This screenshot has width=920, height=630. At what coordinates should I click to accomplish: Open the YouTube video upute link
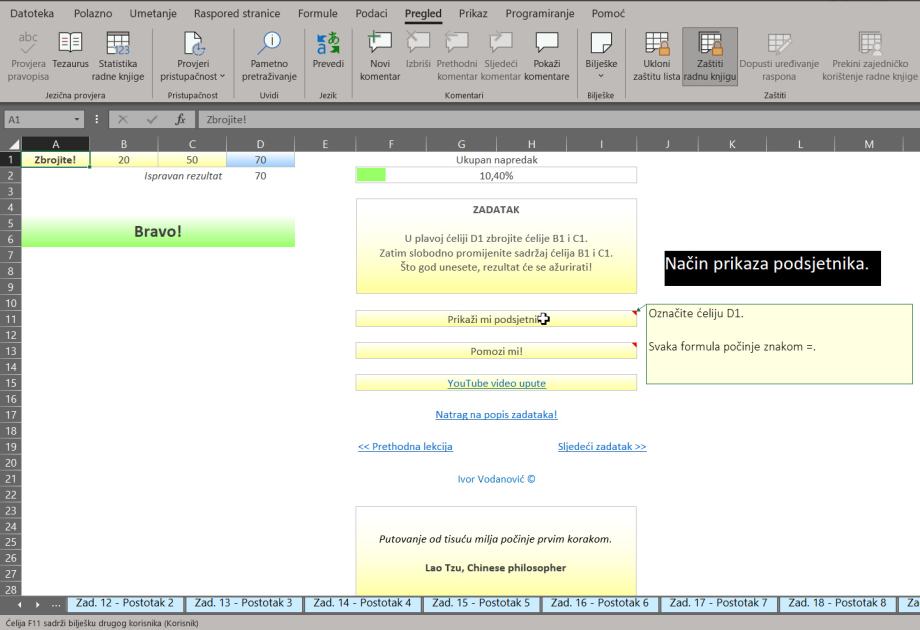coord(496,383)
